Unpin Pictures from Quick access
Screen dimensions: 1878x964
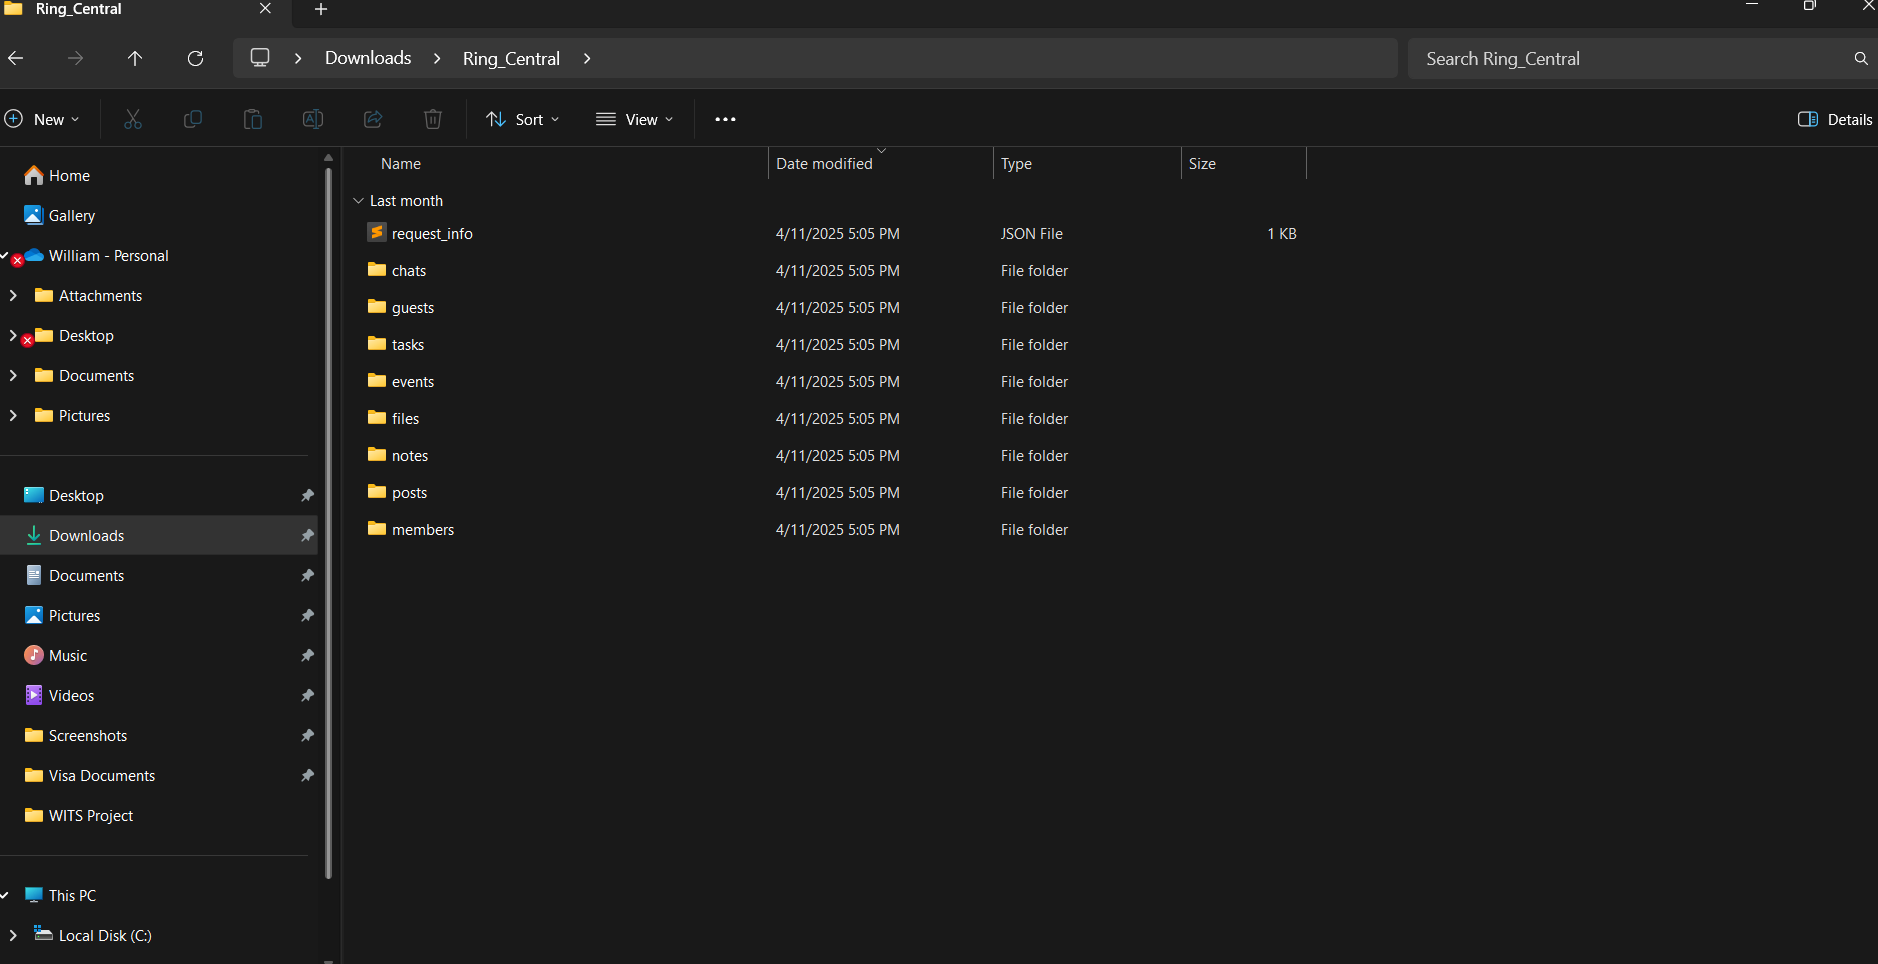coord(307,615)
